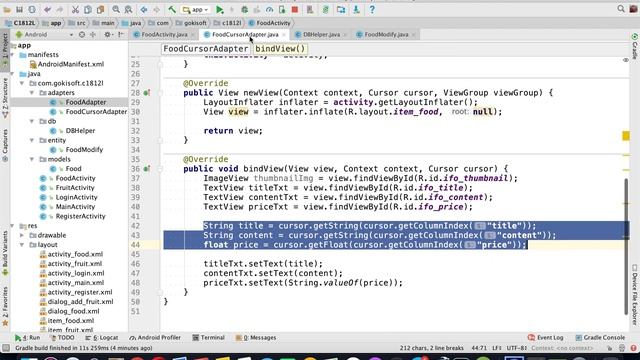The image size is (640, 360).
Task: Click the Cut scissors icon
Action: pyautogui.click(x=75, y=9)
